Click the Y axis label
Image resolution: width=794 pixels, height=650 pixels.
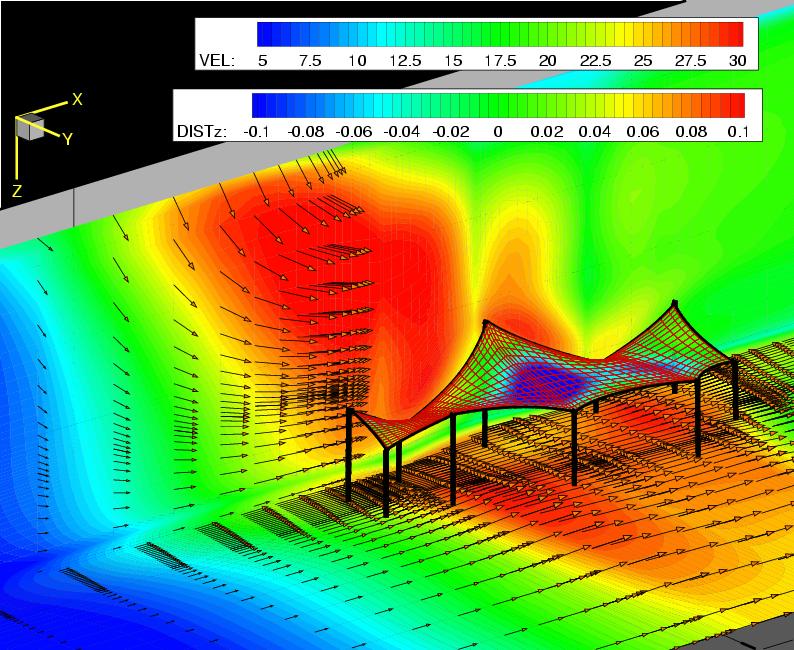(68, 139)
